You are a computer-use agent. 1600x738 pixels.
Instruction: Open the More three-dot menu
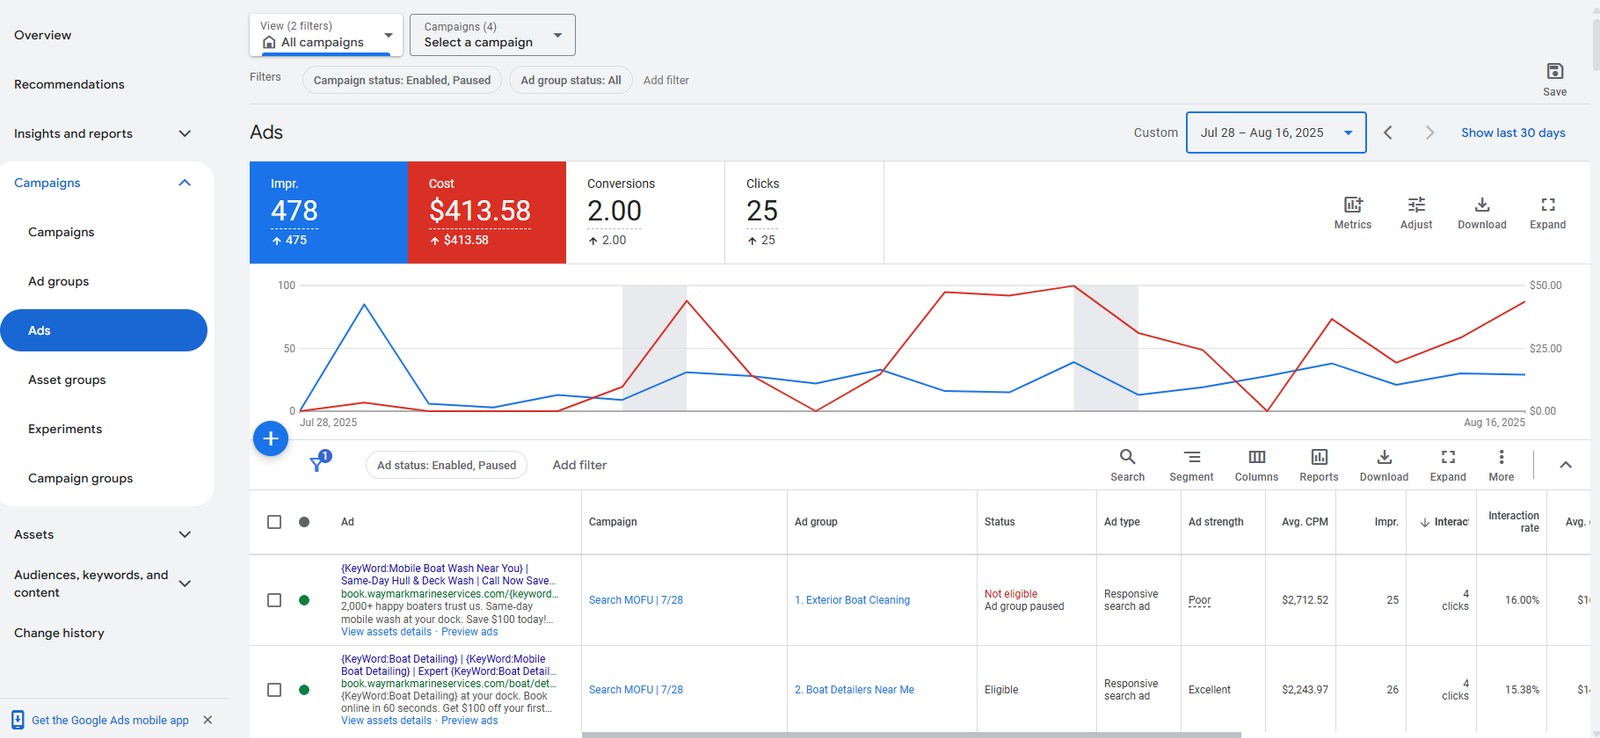point(1501,457)
